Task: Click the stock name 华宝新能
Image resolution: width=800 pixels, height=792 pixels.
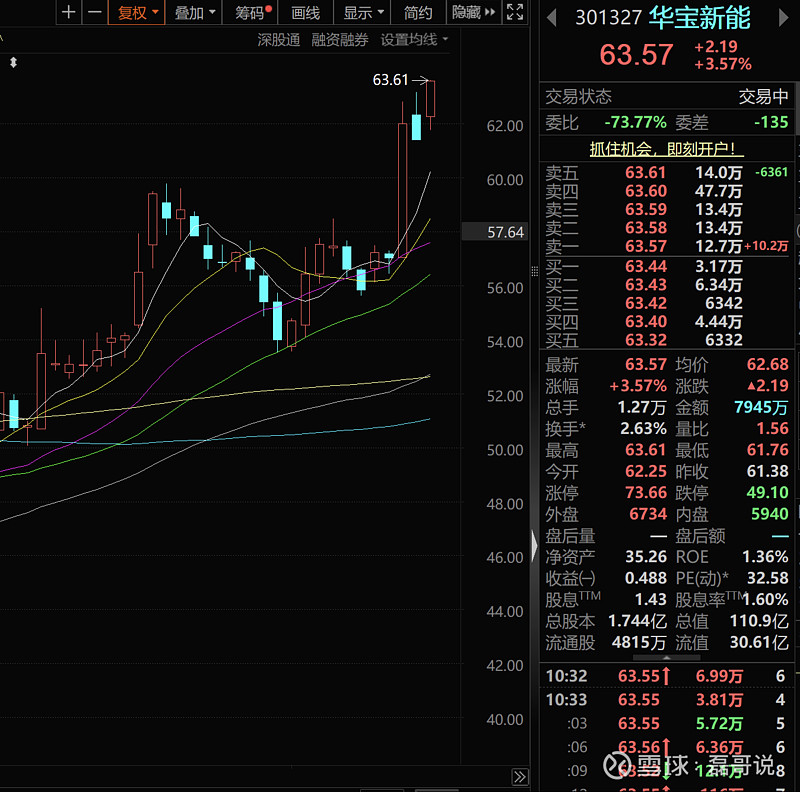Action: coord(699,18)
